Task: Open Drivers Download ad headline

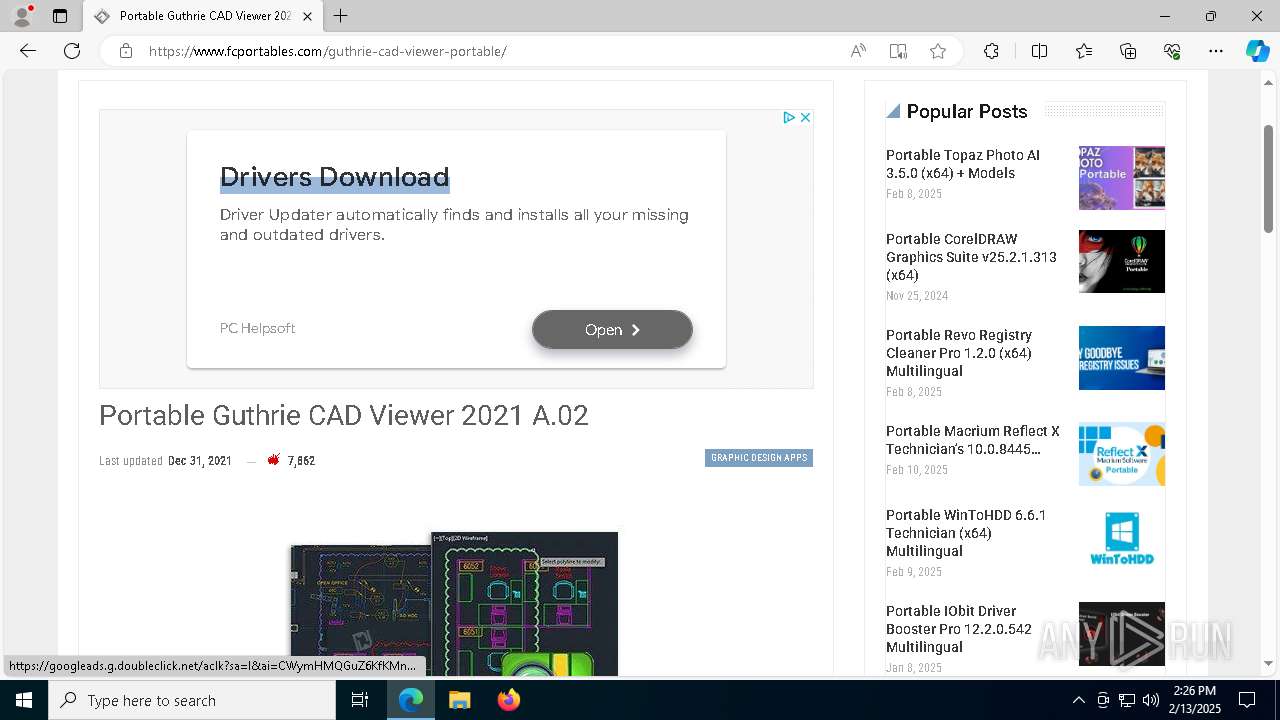Action: tap(334, 177)
